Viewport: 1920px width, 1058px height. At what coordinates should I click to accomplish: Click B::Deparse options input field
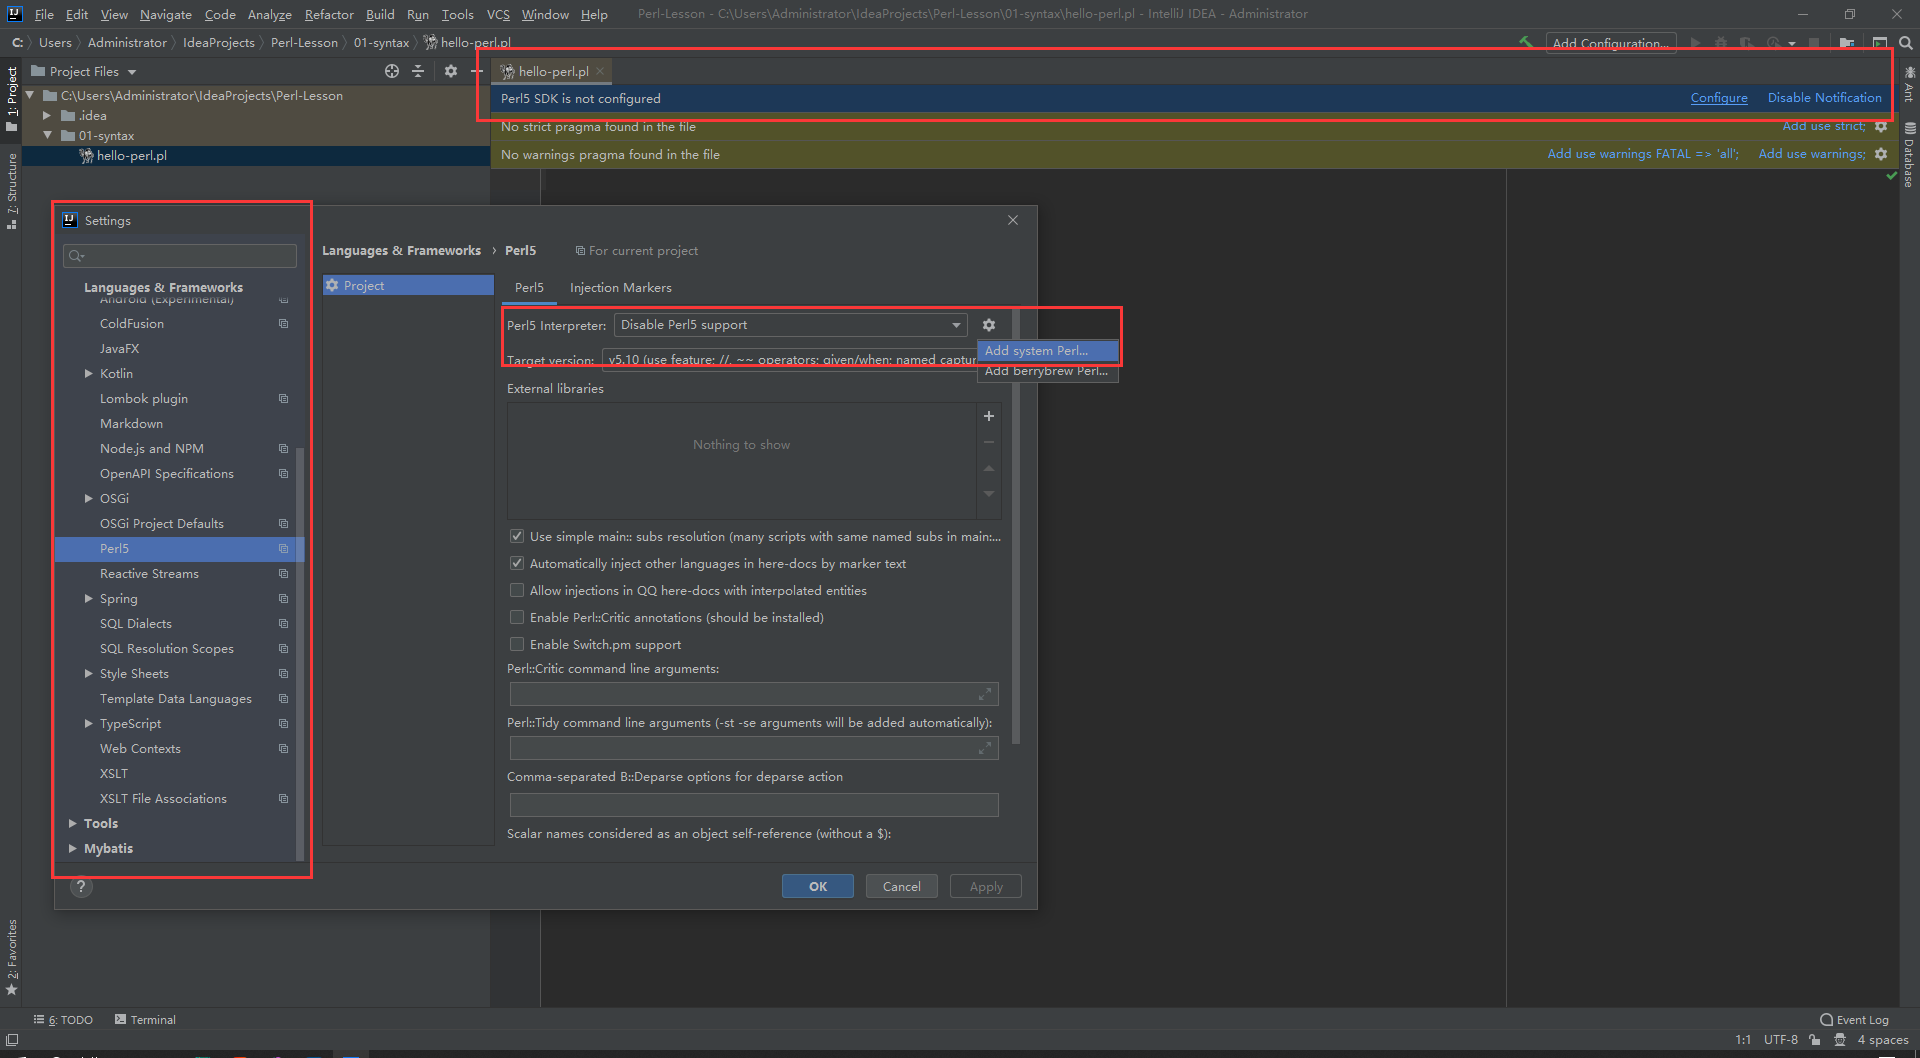[754, 804]
